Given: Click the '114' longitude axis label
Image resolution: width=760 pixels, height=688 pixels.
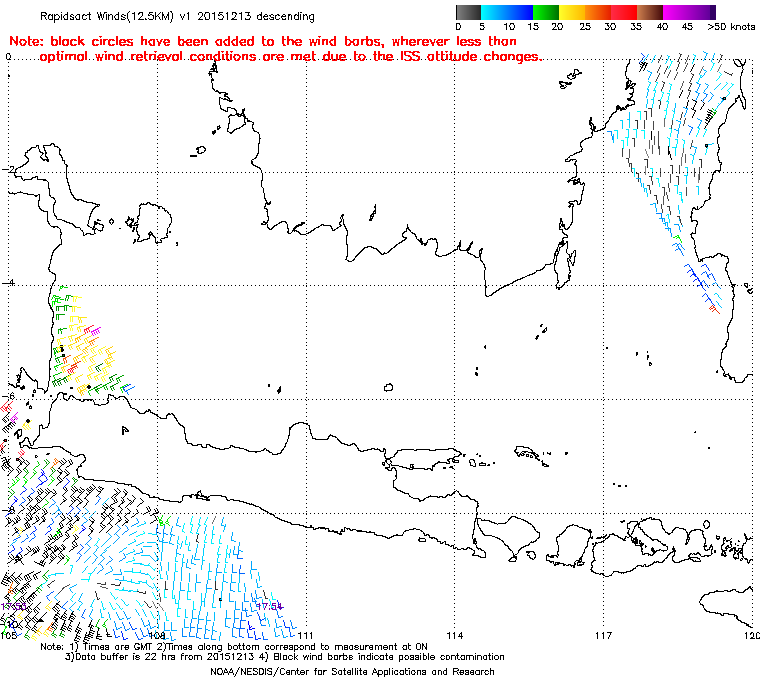Looking at the screenshot, I should [454, 635].
